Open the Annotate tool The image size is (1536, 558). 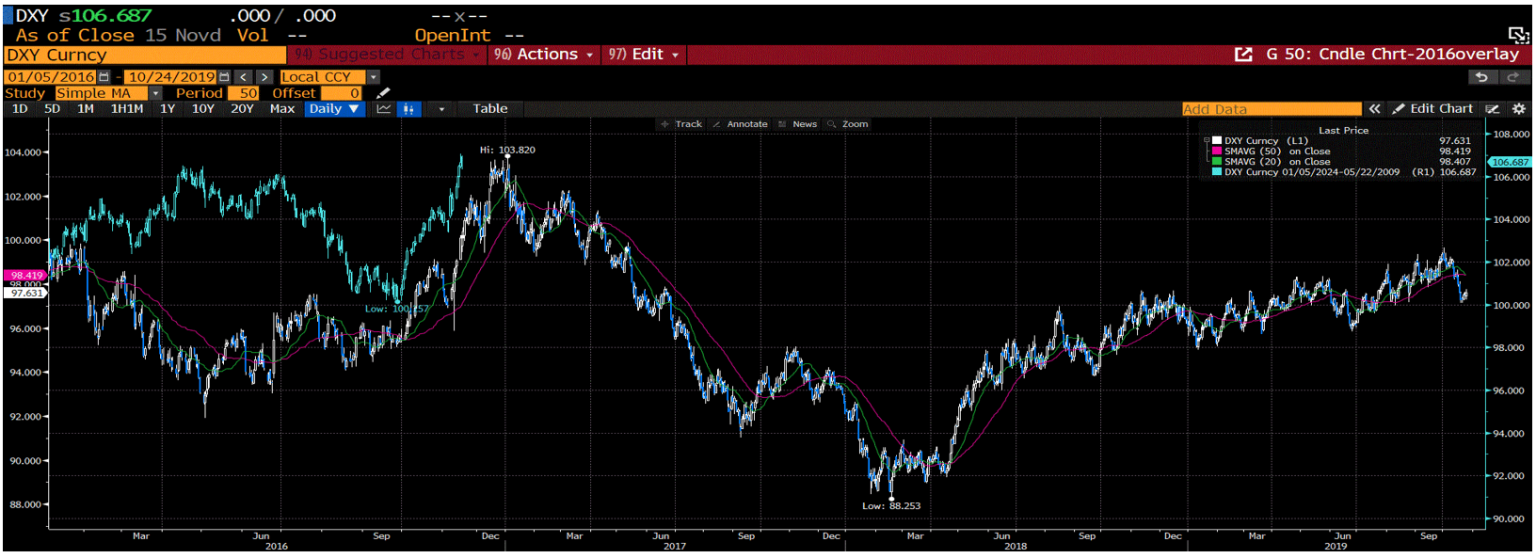coord(739,124)
